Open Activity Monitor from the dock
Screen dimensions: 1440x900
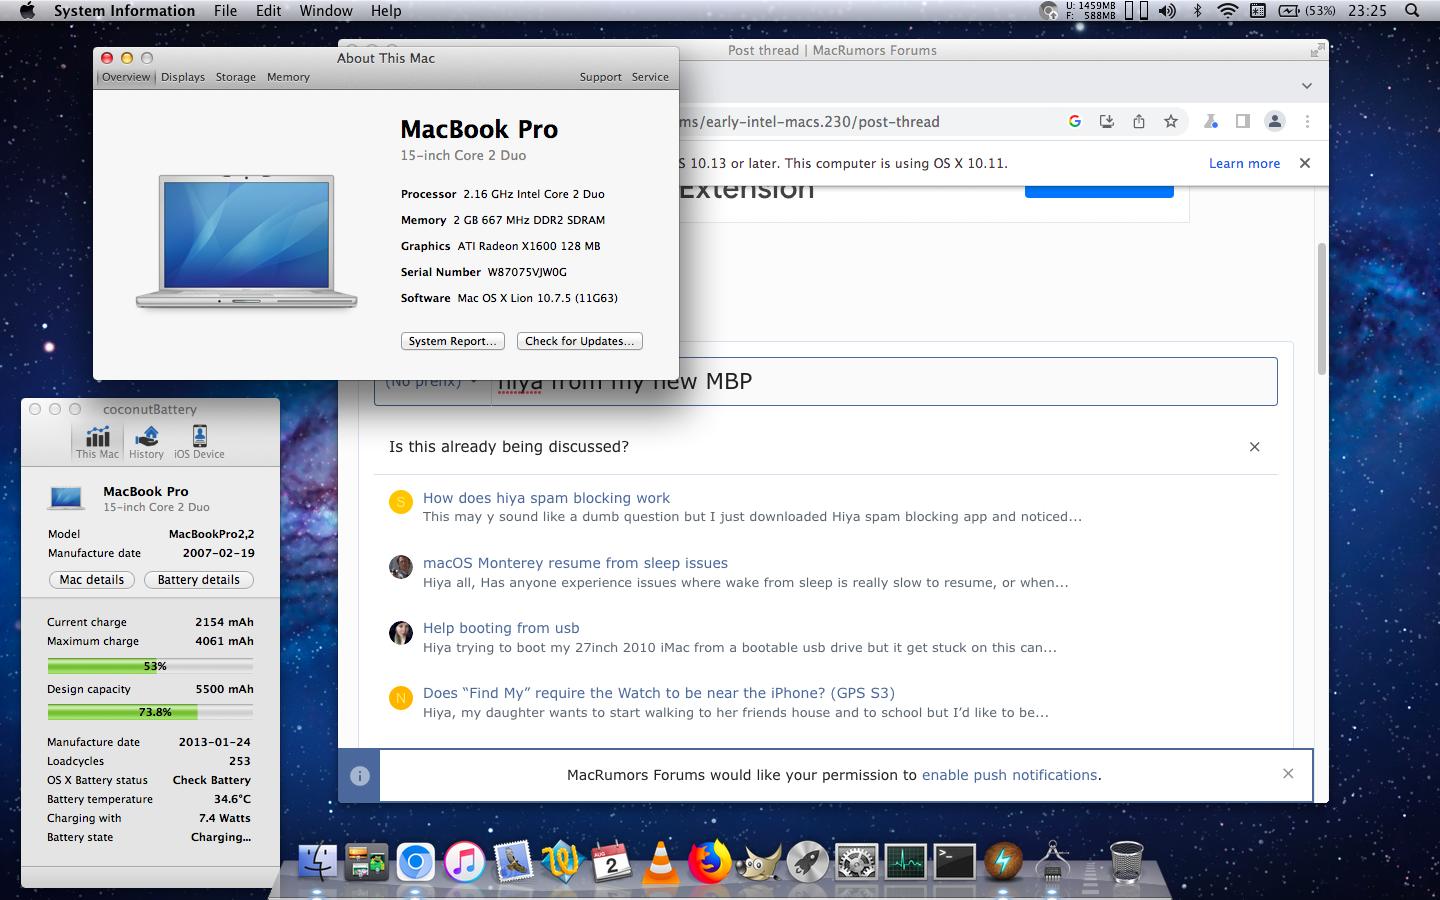tap(906, 861)
